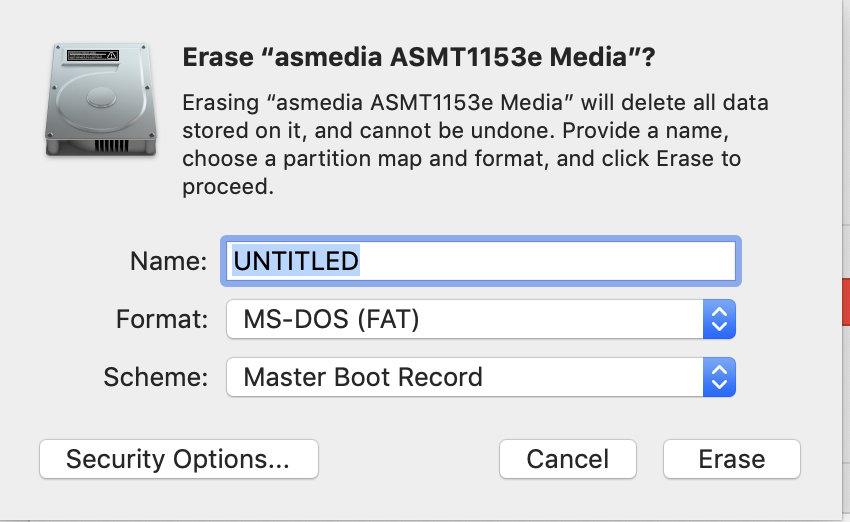Image resolution: width=850 pixels, height=522 pixels.
Task: Click the erase warning description paragraph
Action: pyautogui.click(x=475, y=144)
